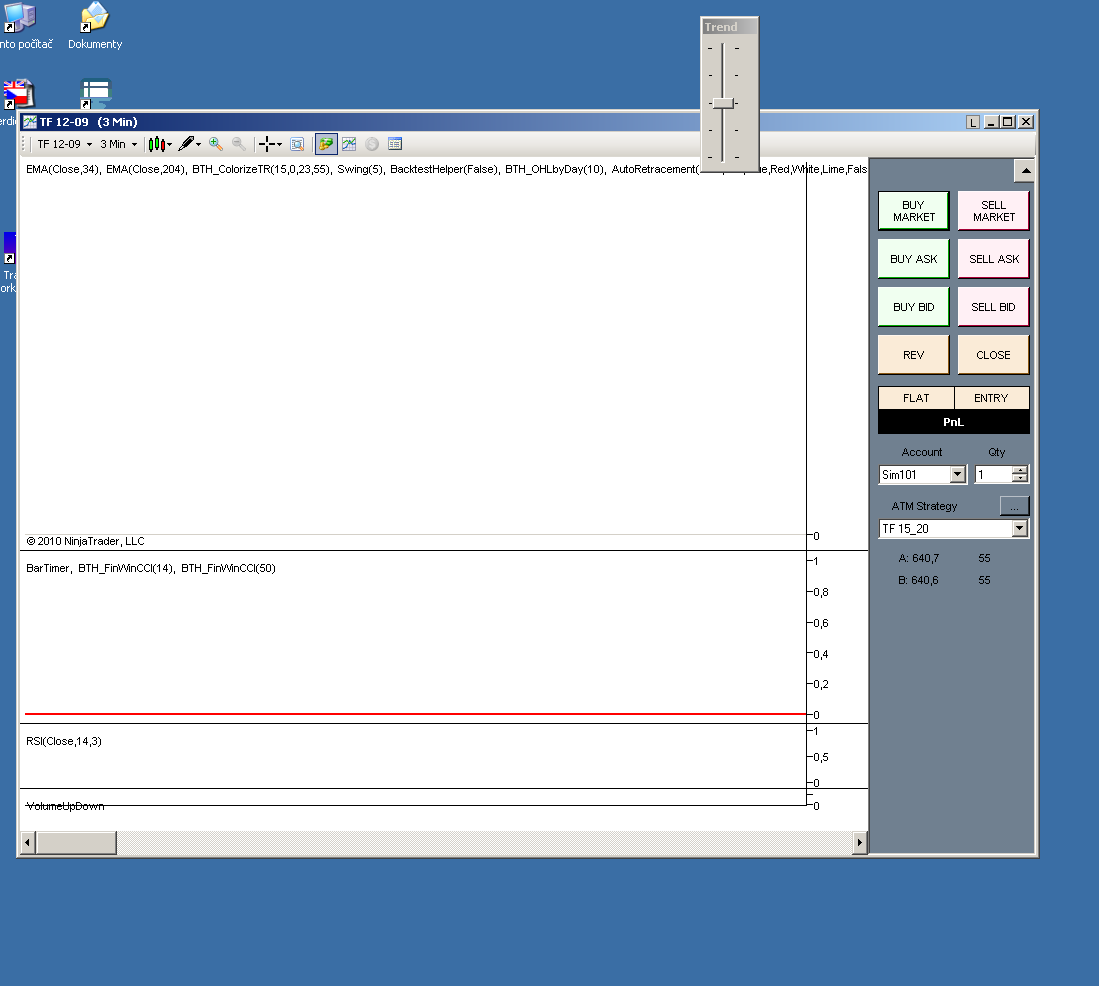Click the BarTimer indicator label
This screenshot has width=1099, height=986.
(48, 568)
